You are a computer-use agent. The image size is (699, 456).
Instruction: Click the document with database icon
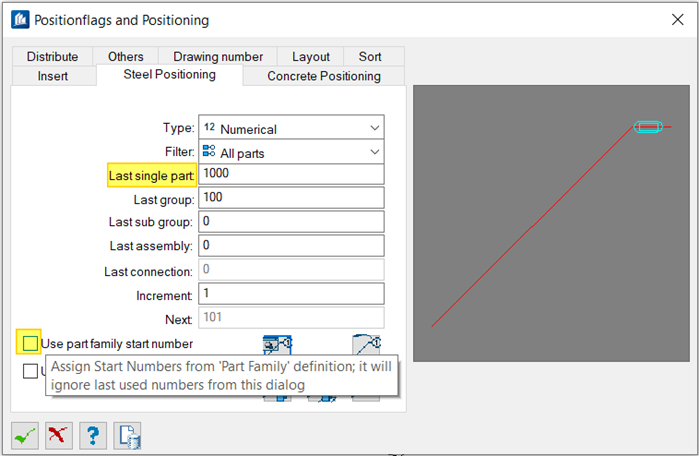127,435
